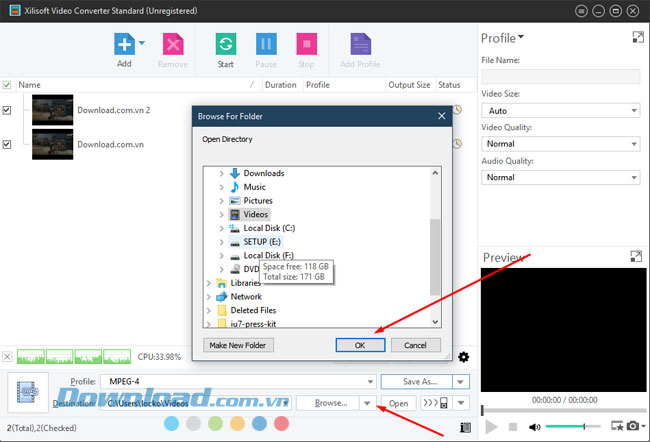This screenshot has width=650, height=442.
Task: Confirm folder selection with OK
Action: 360,345
